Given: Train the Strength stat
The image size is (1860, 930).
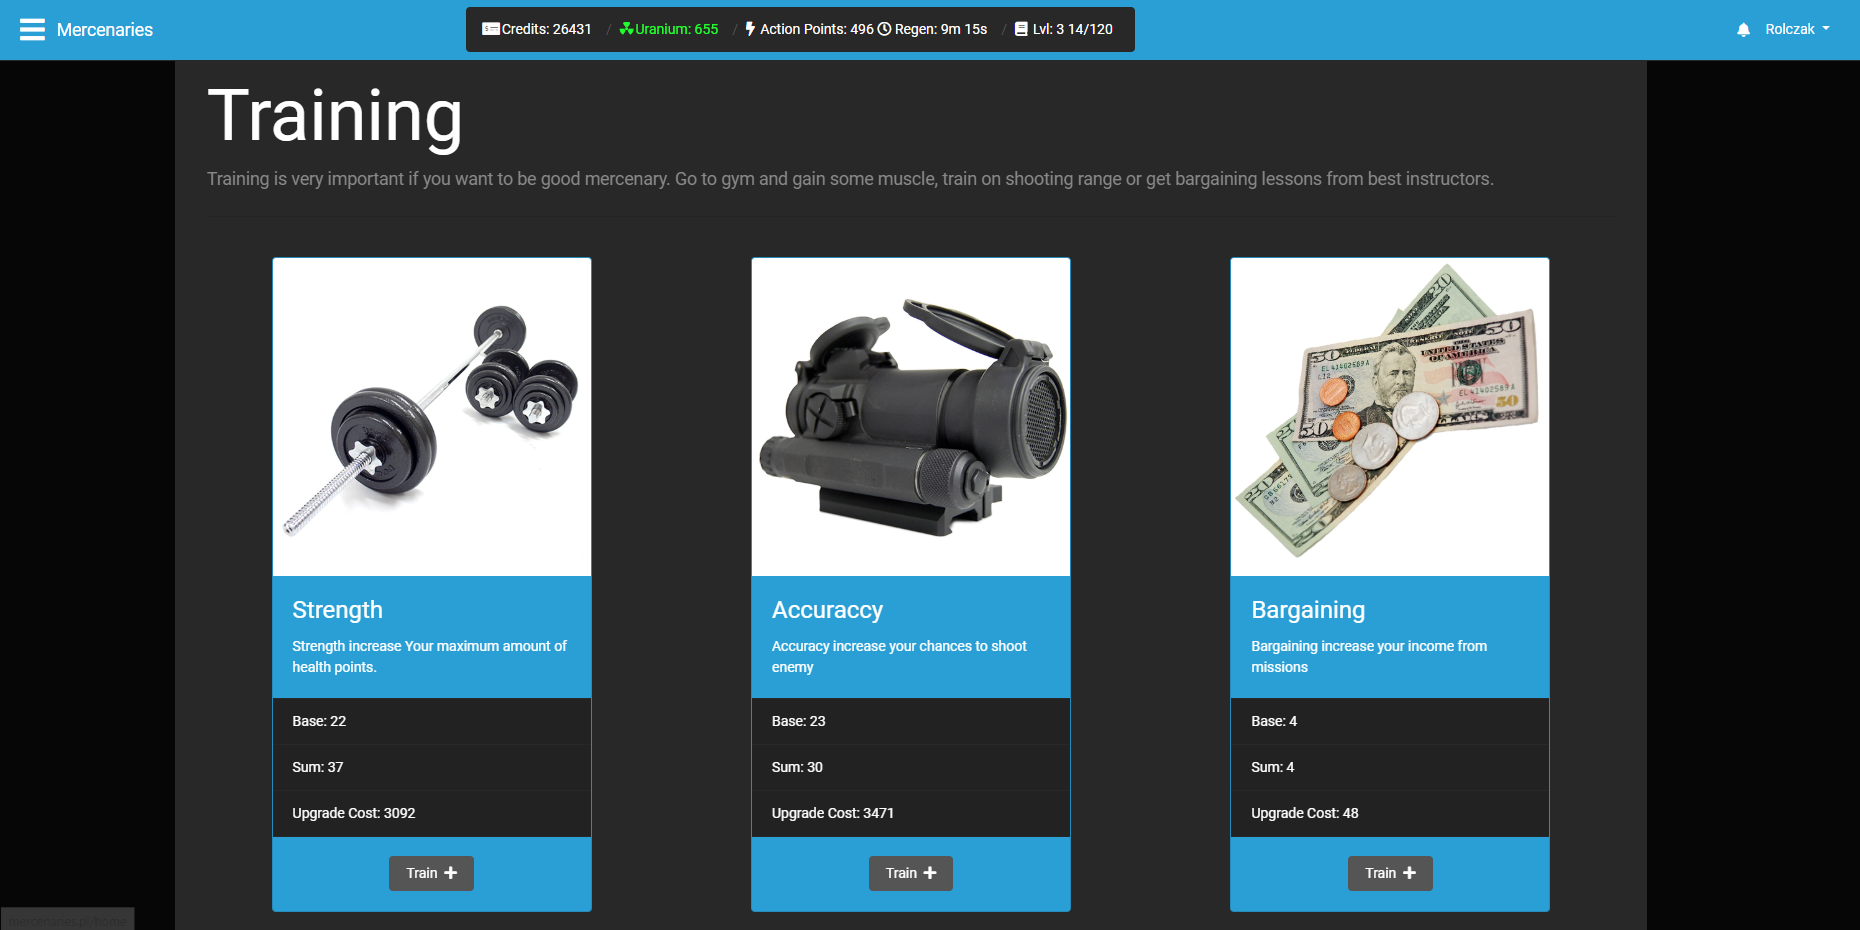Looking at the screenshot, I should point(431,873).
